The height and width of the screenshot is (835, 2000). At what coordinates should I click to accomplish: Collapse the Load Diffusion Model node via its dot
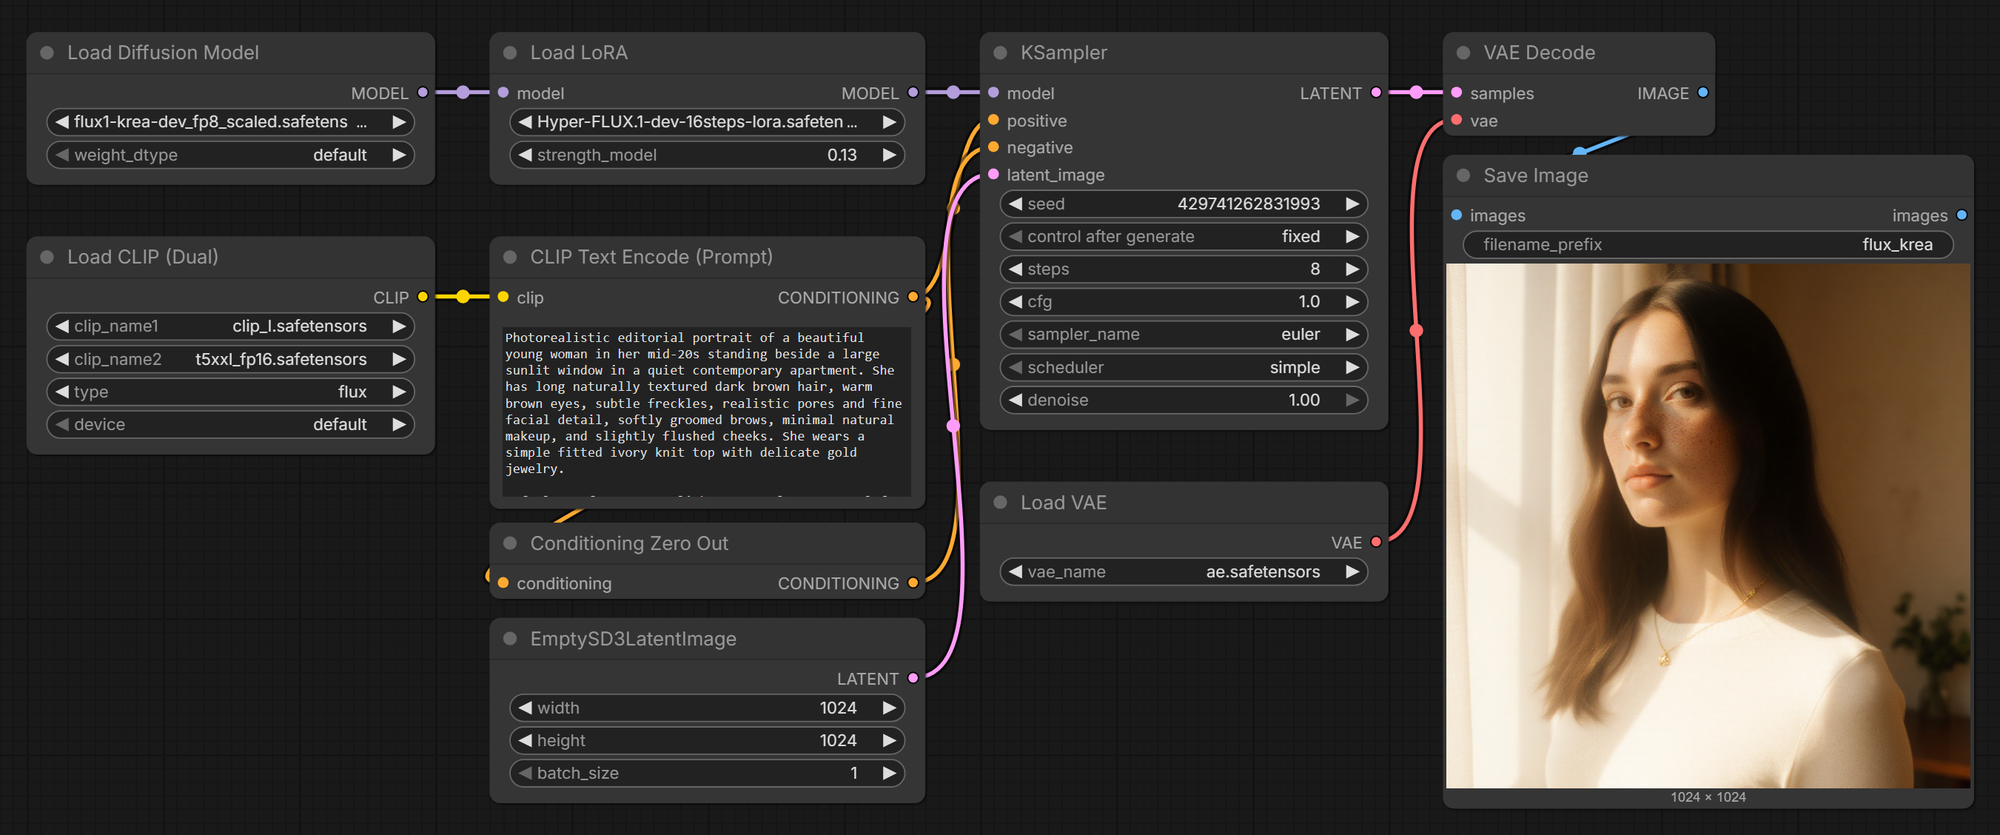[x=47, y=53]
